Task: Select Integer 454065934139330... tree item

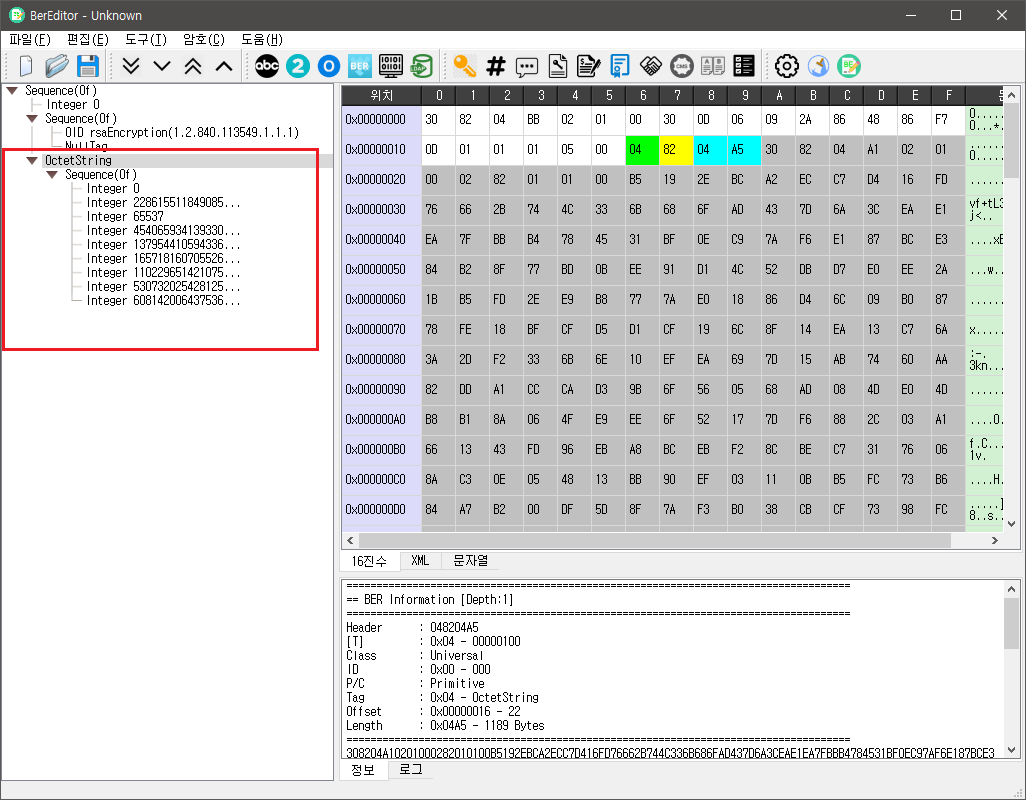Action: 164,231
